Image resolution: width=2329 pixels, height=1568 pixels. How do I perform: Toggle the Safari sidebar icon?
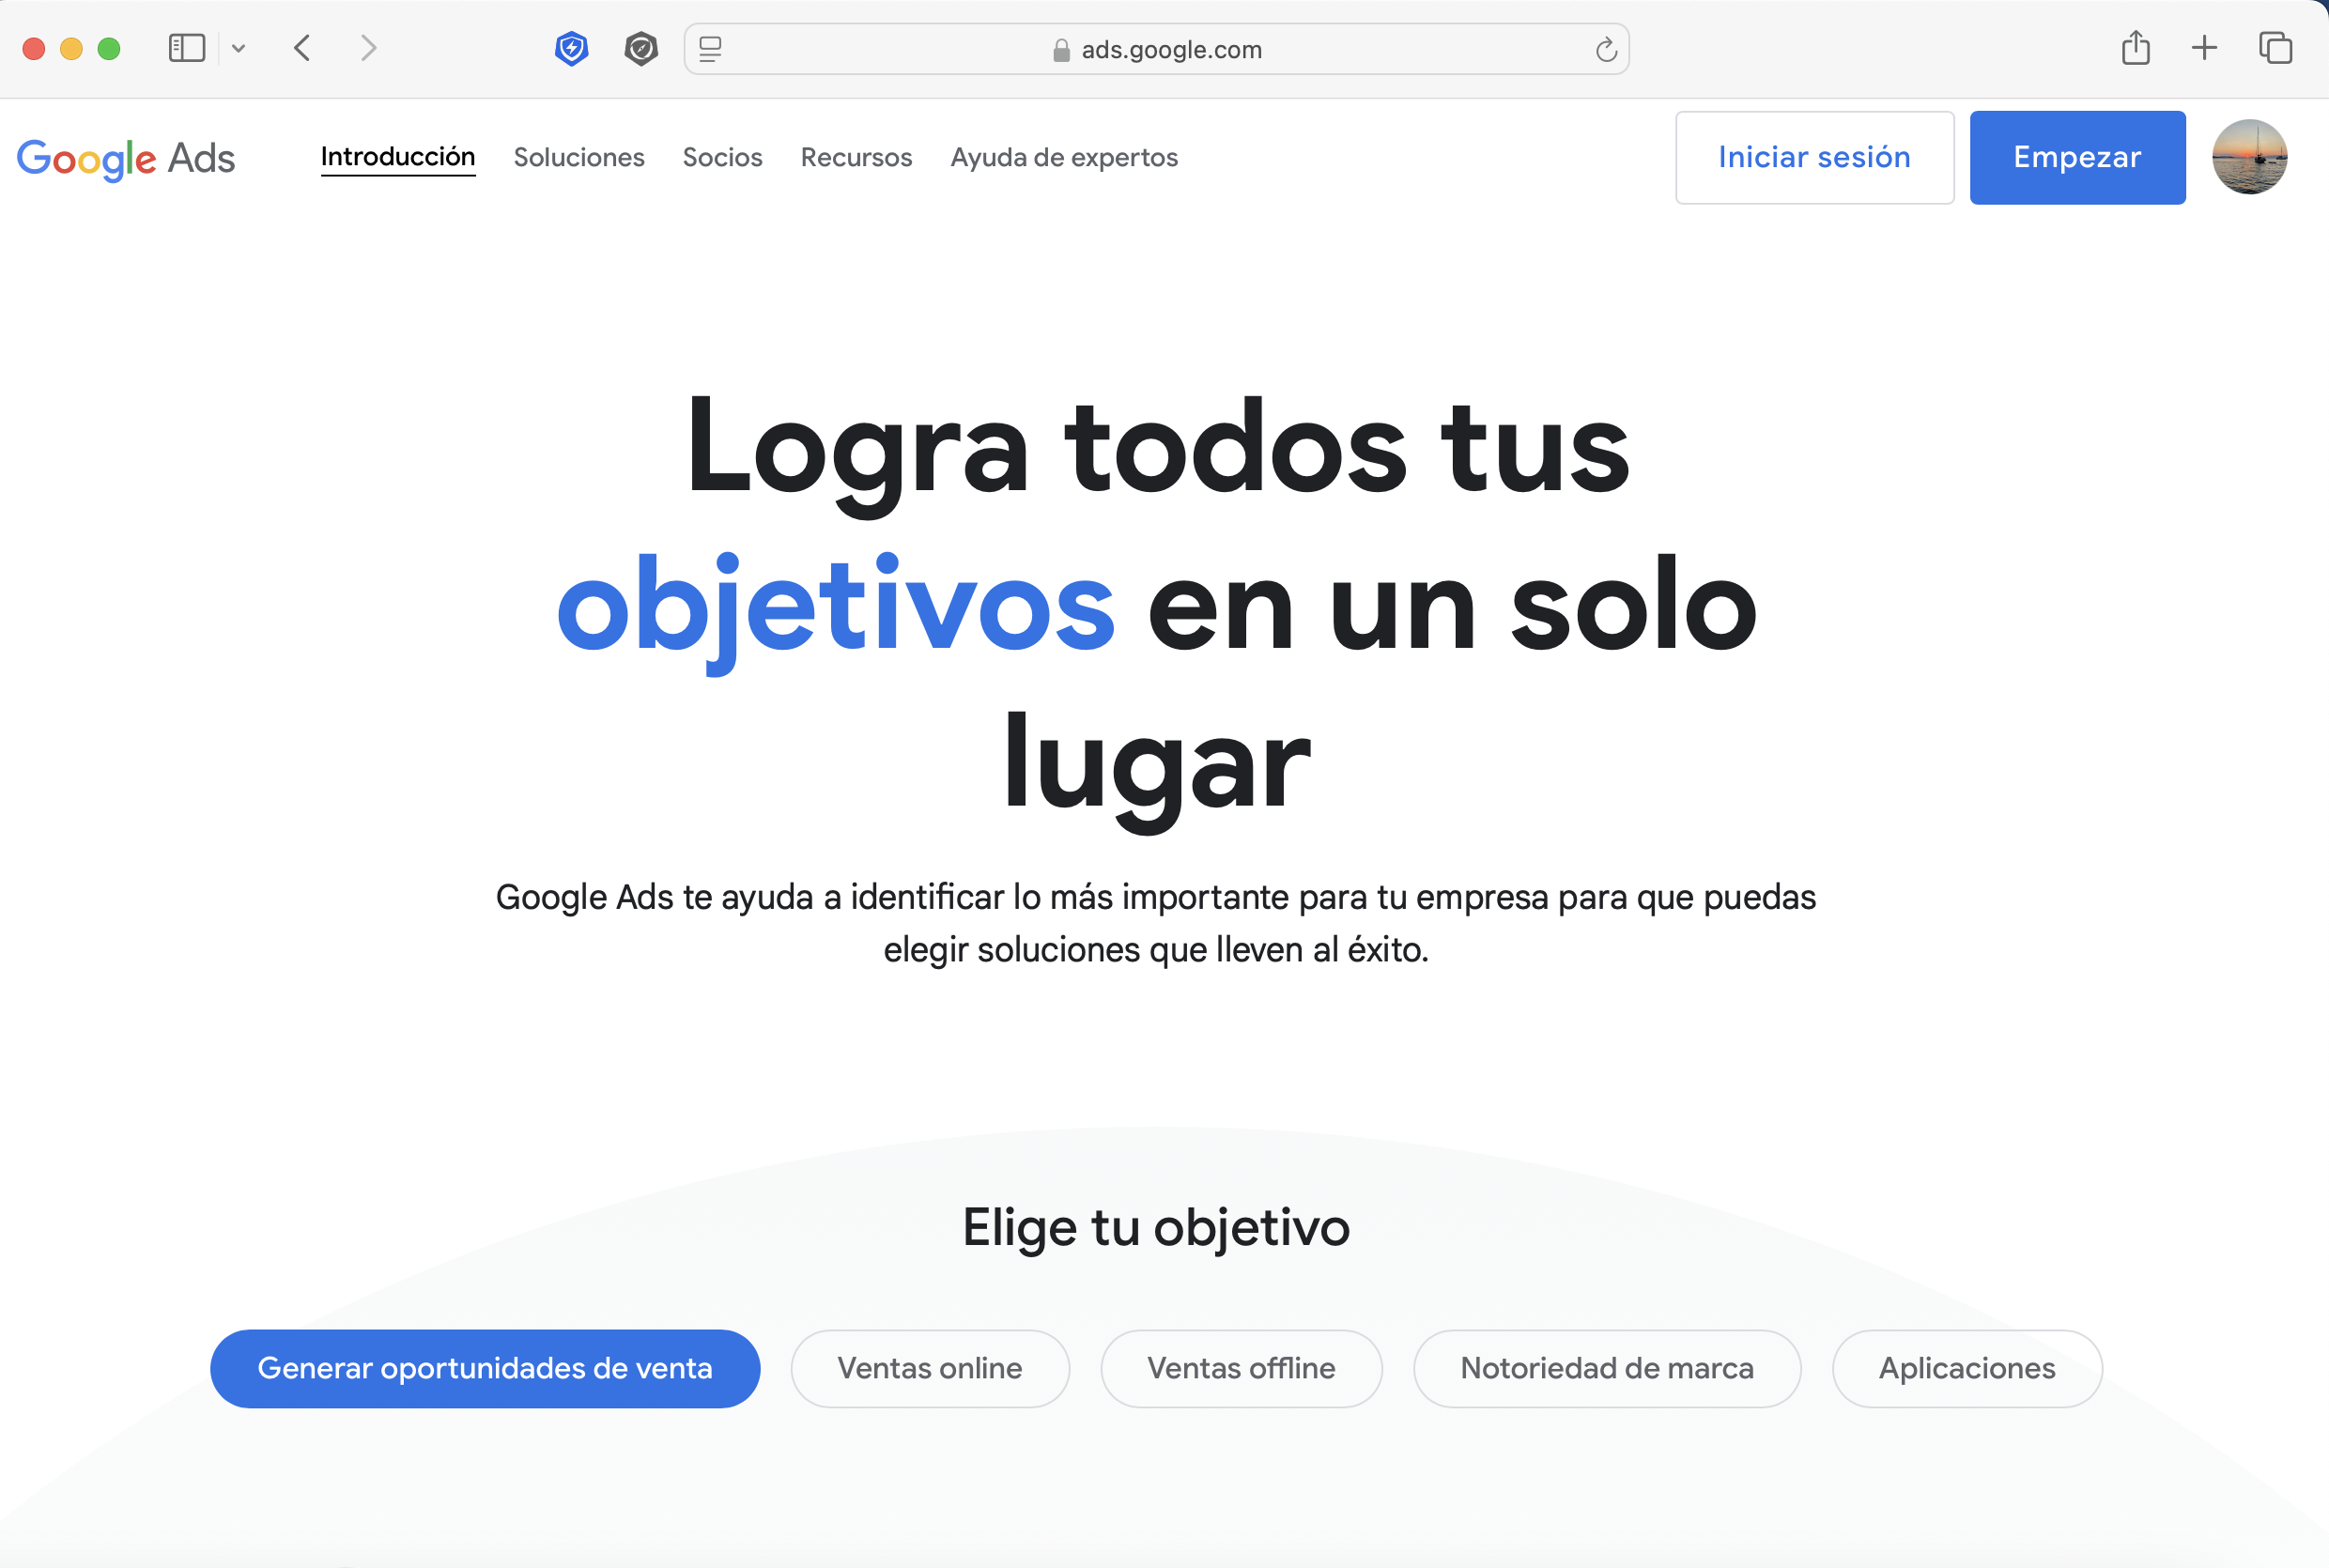click(187, 48)
